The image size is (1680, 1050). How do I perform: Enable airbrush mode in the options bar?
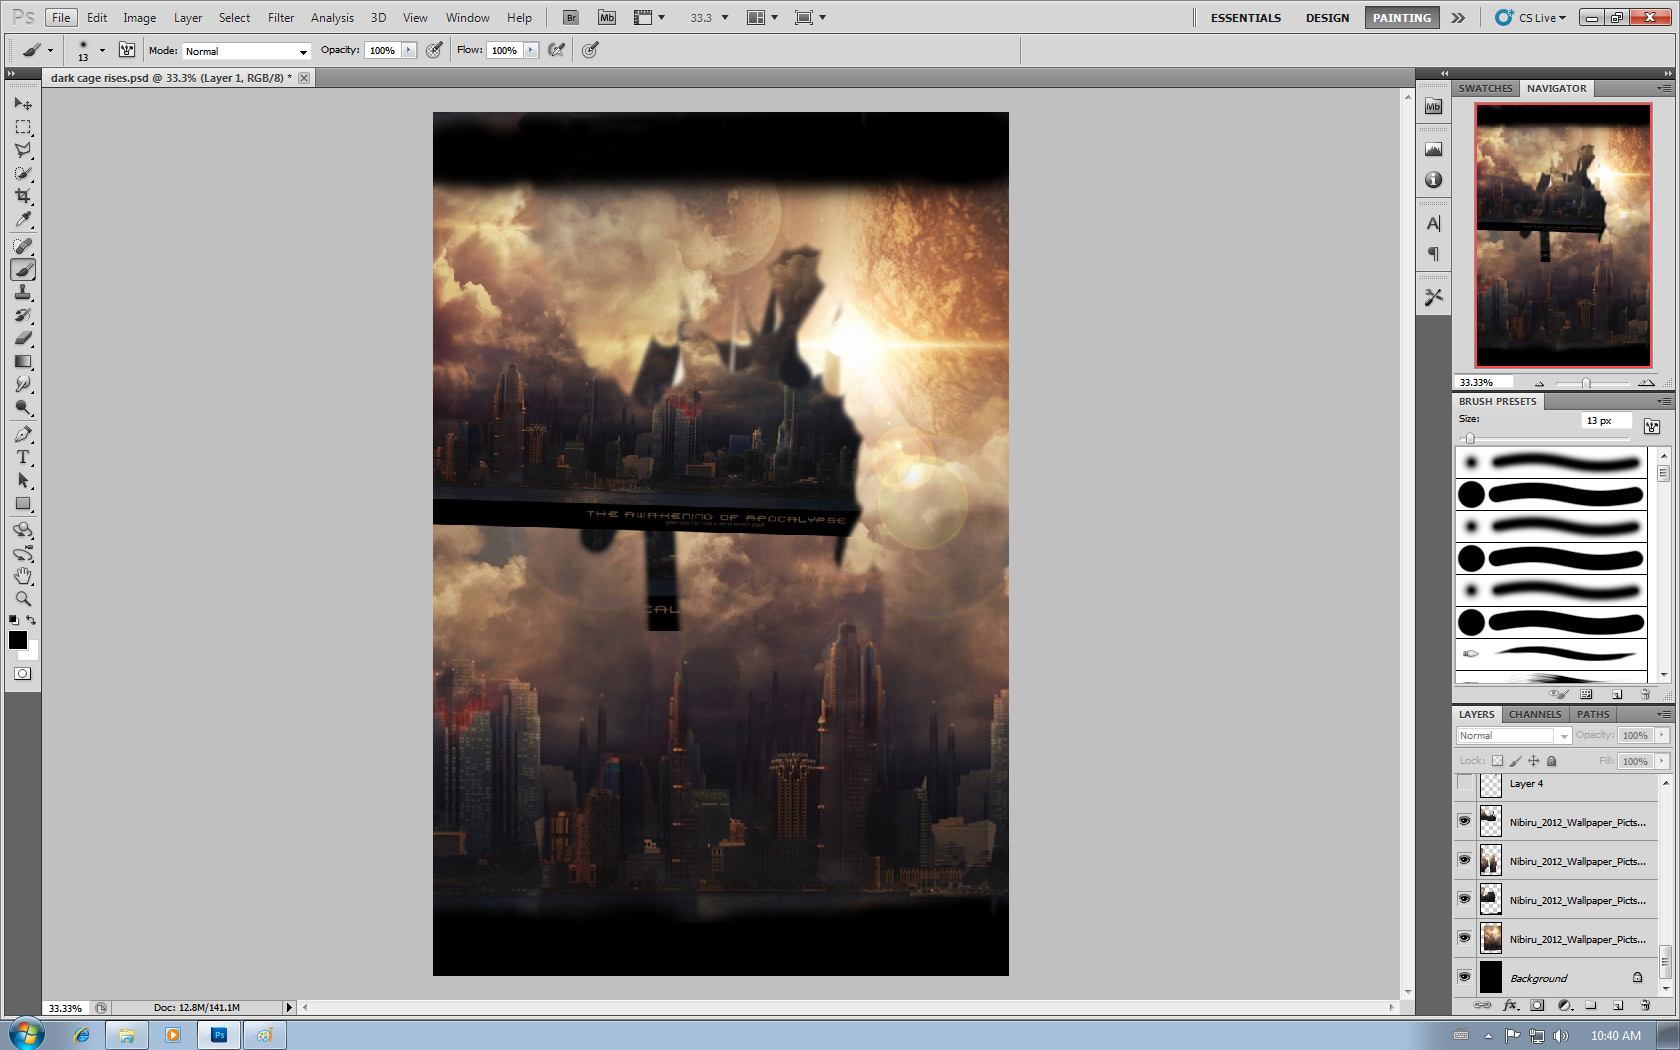tap(590, 49)
